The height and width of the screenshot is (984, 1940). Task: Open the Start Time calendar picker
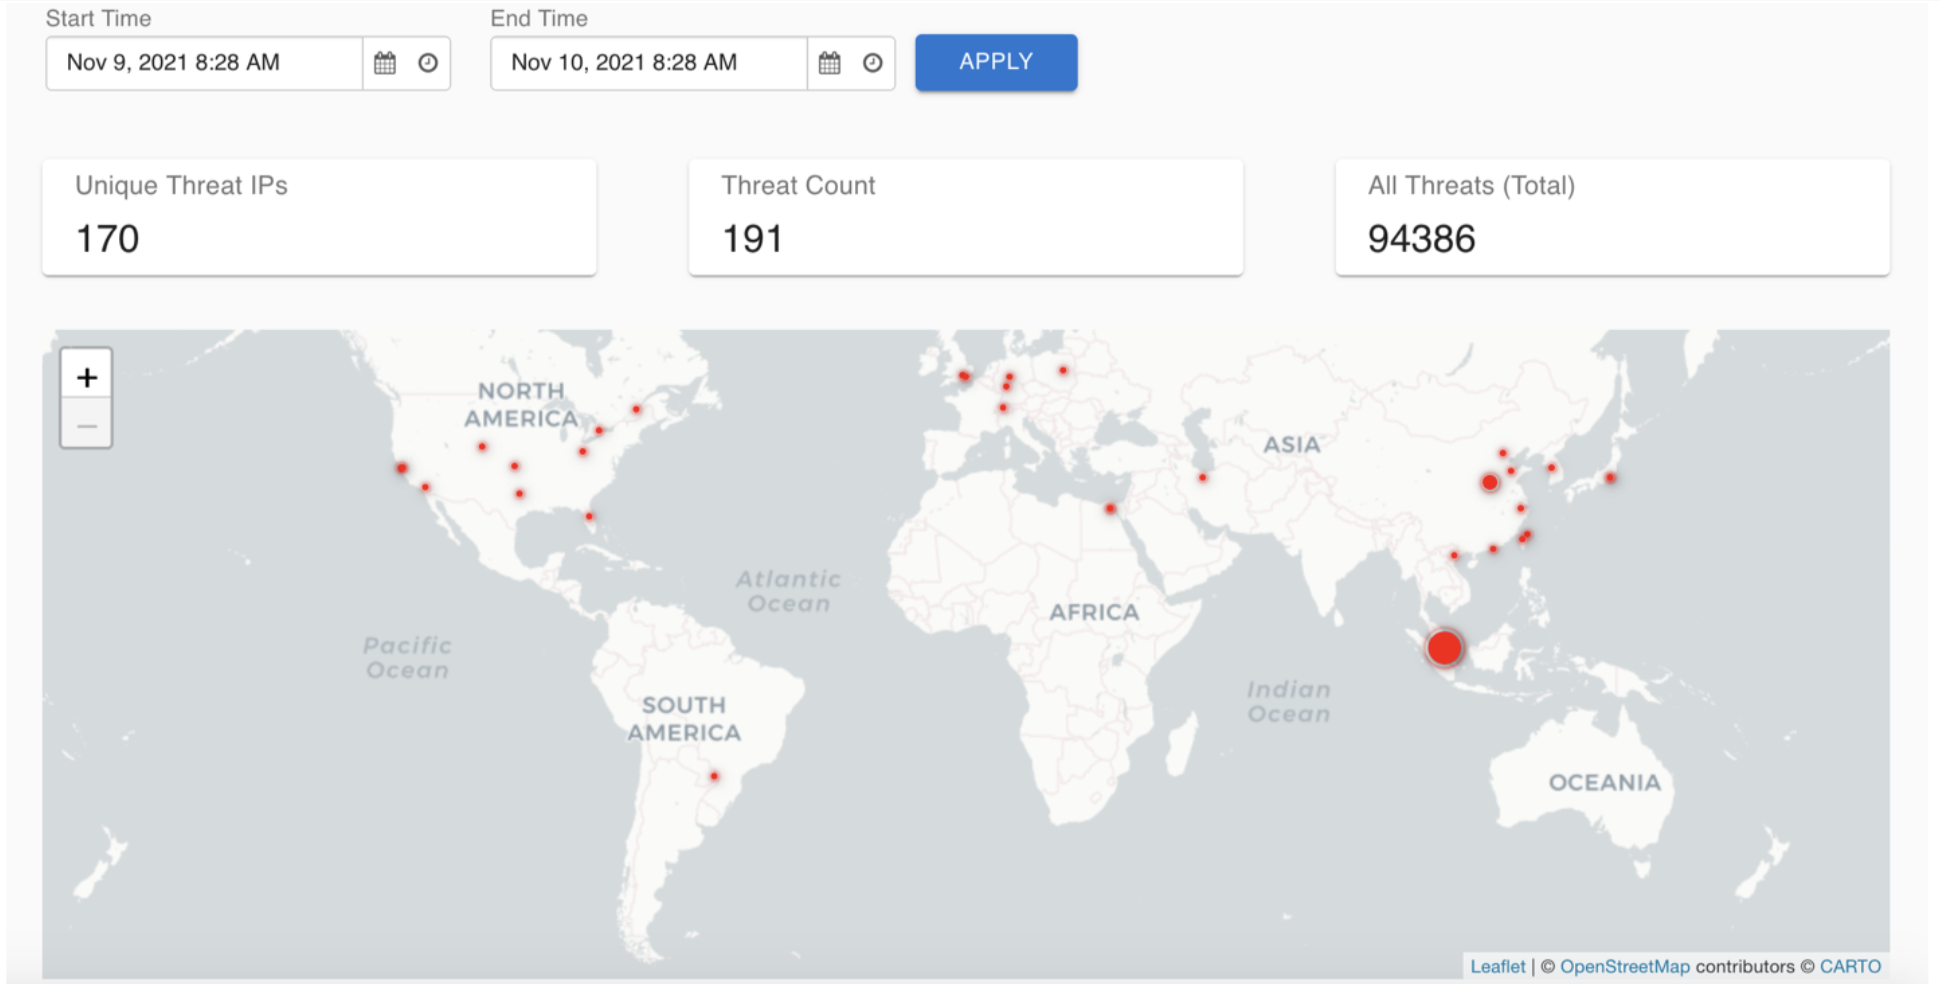click(385, 63)
